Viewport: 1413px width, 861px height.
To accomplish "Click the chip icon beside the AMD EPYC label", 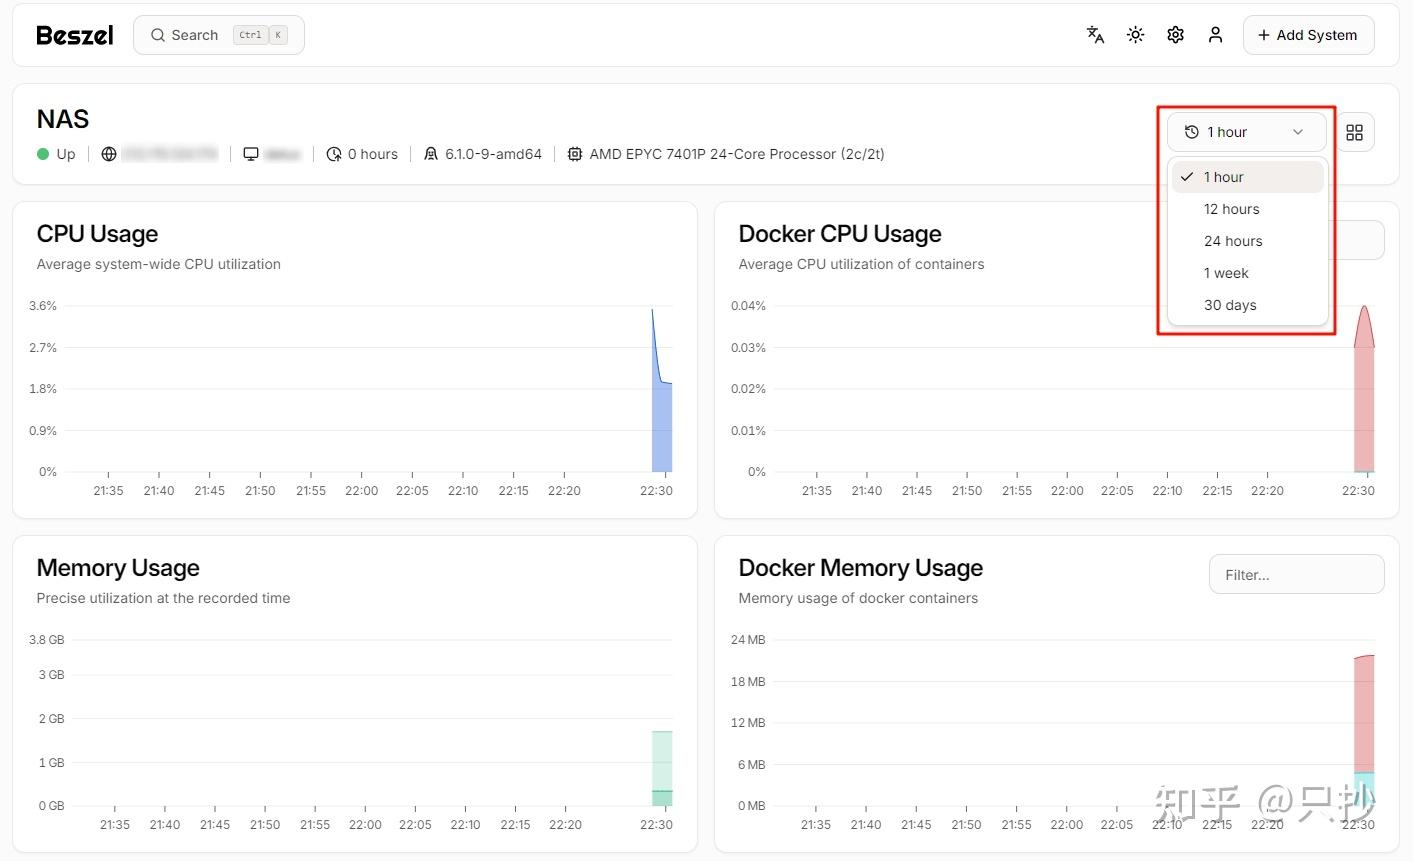I will 575,154.
